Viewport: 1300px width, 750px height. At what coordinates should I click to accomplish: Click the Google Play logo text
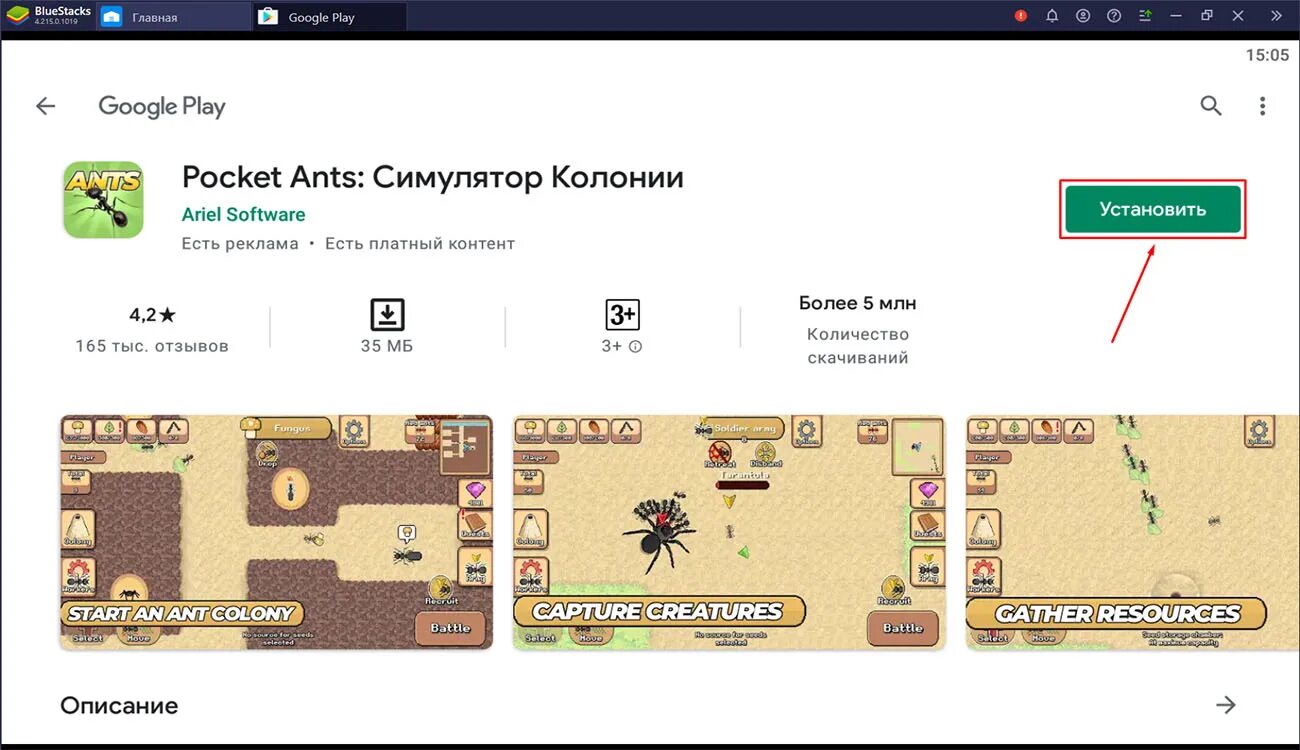[162, 107]
